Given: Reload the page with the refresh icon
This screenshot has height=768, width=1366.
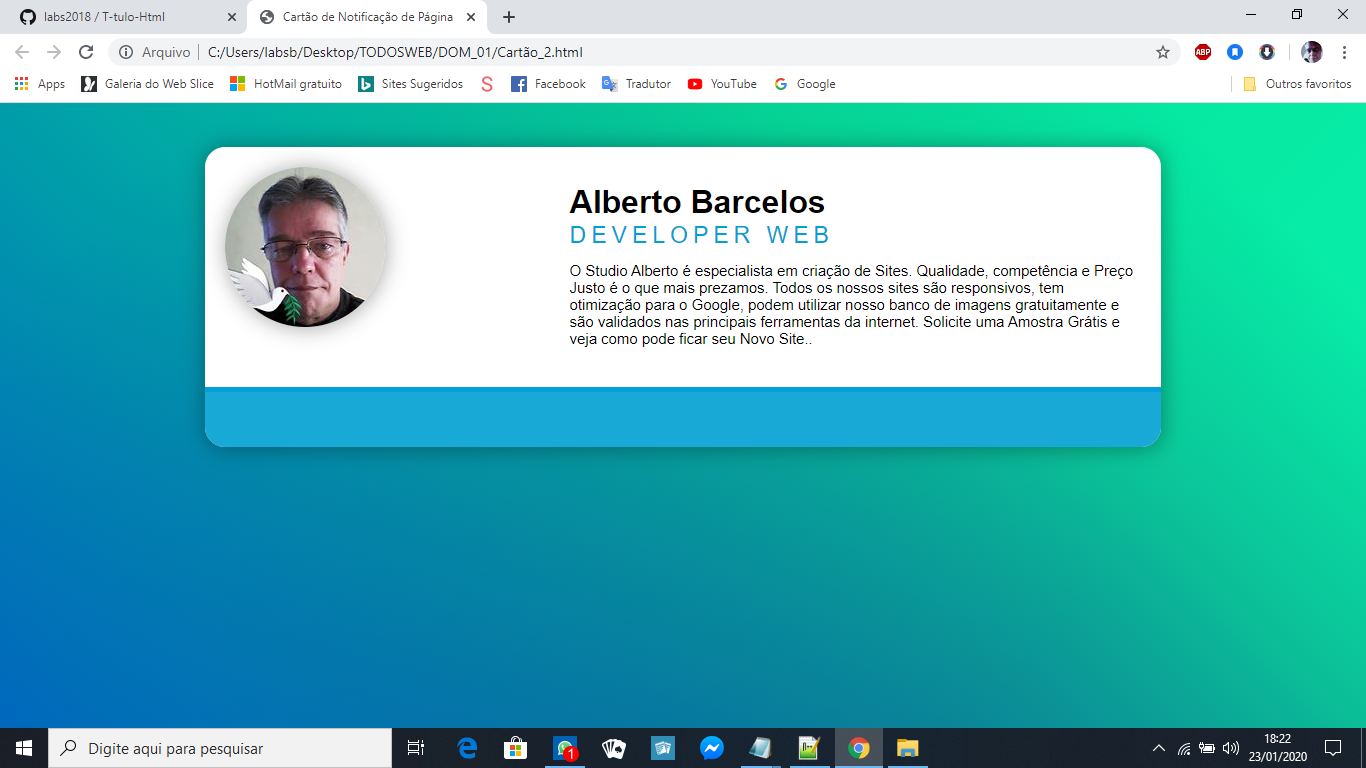Looking at the screenshot, I should pyautogui.click(x=86, y=52).
